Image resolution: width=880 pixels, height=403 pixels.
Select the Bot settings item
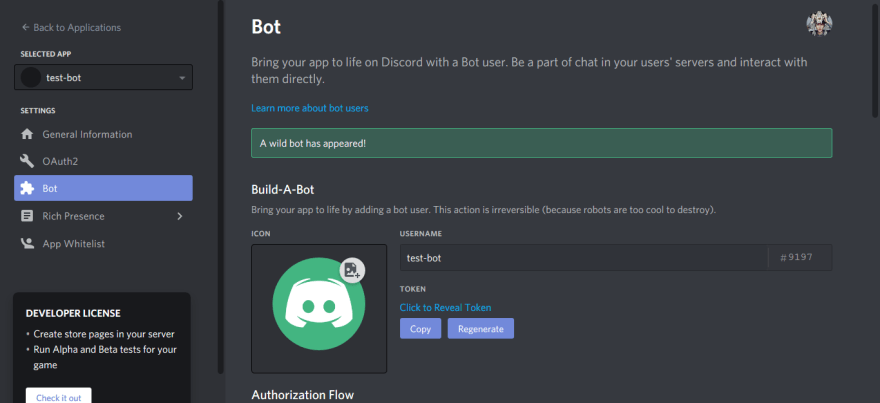pos(103,188)
